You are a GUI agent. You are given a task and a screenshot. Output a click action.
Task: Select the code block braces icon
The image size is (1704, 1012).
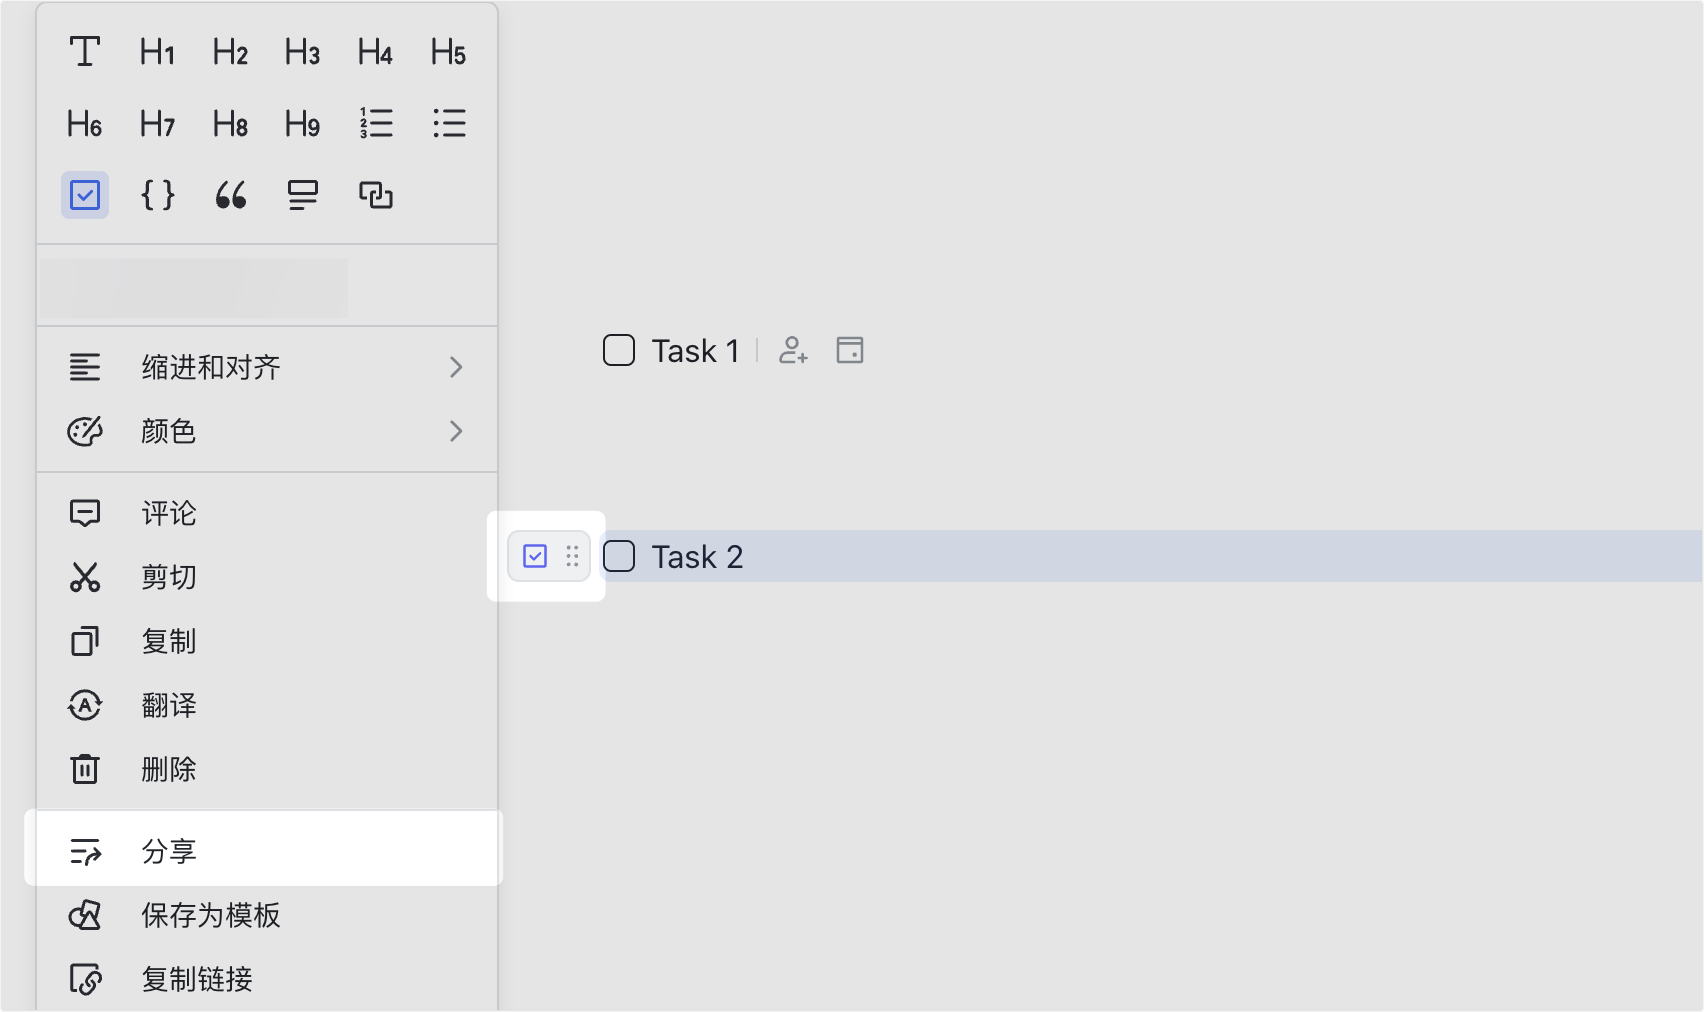pyautogui.click(x=157, y=195)
